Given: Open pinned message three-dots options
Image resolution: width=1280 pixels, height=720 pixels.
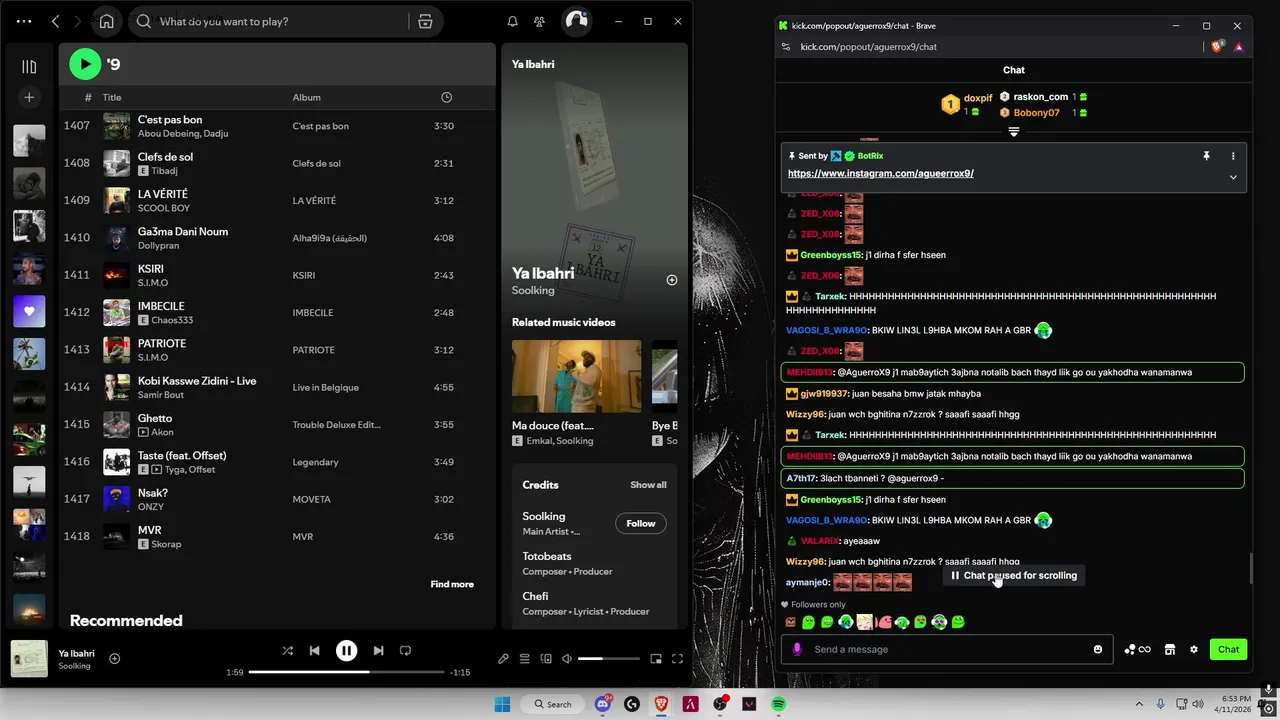Looking at the screenshot, I should tap(1233, 156).
